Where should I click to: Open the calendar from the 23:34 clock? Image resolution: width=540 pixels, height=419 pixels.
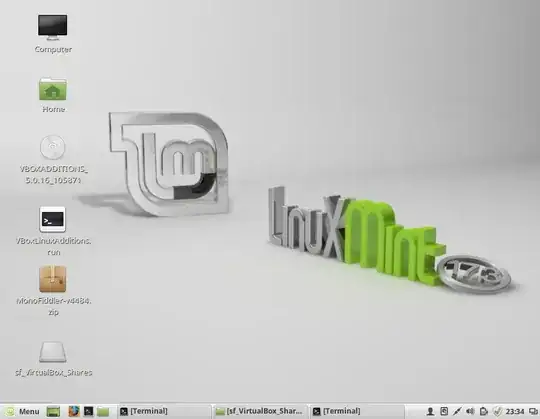pos(515,411)
